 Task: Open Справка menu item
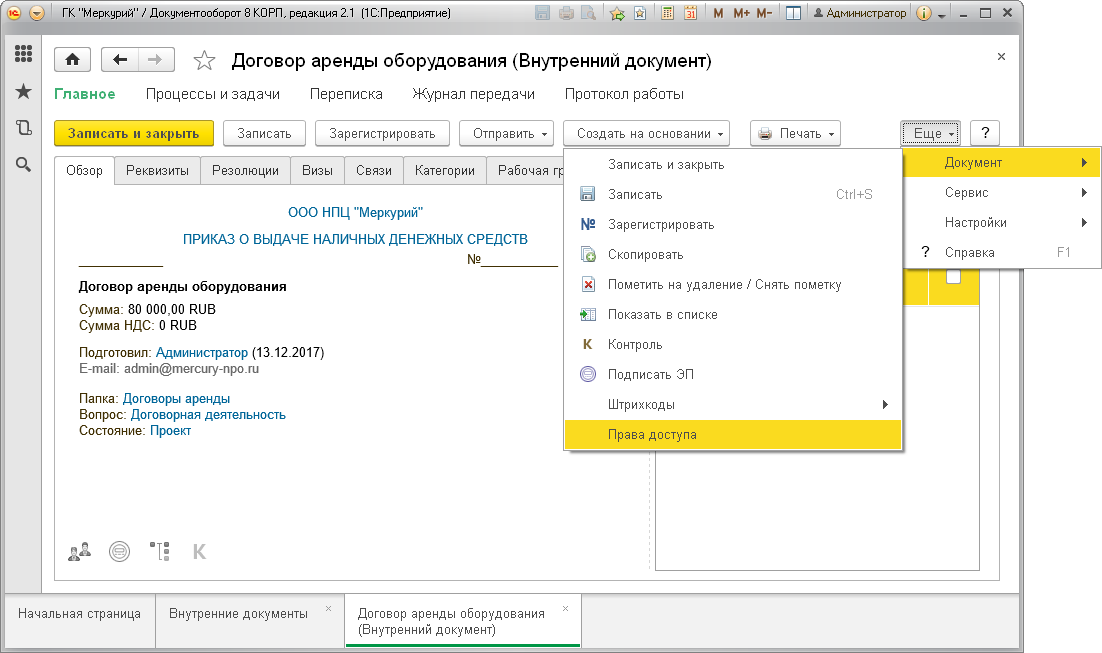(1002, 252)
